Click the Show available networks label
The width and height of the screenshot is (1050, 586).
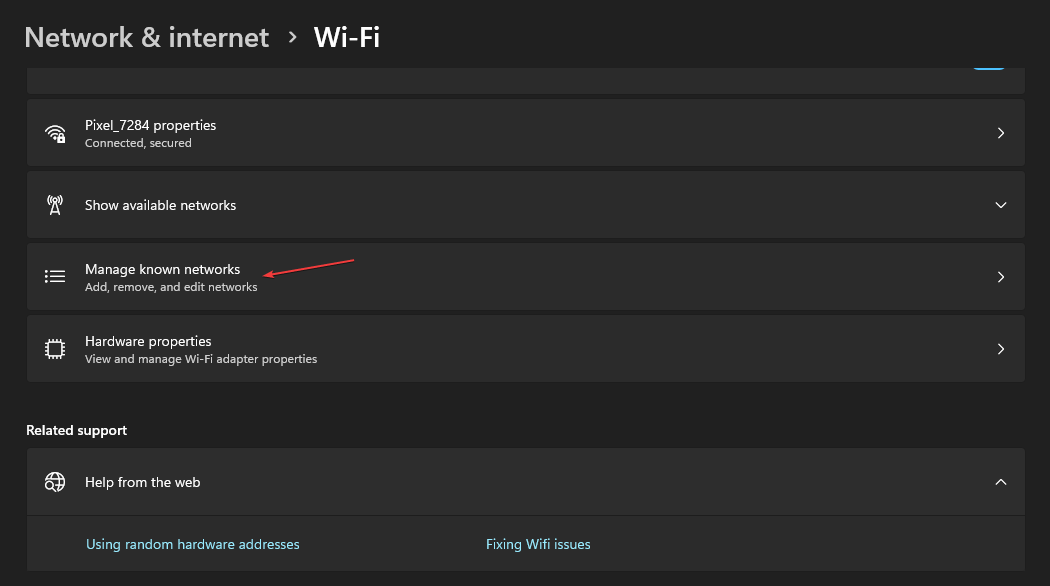[x=161, y=205]
